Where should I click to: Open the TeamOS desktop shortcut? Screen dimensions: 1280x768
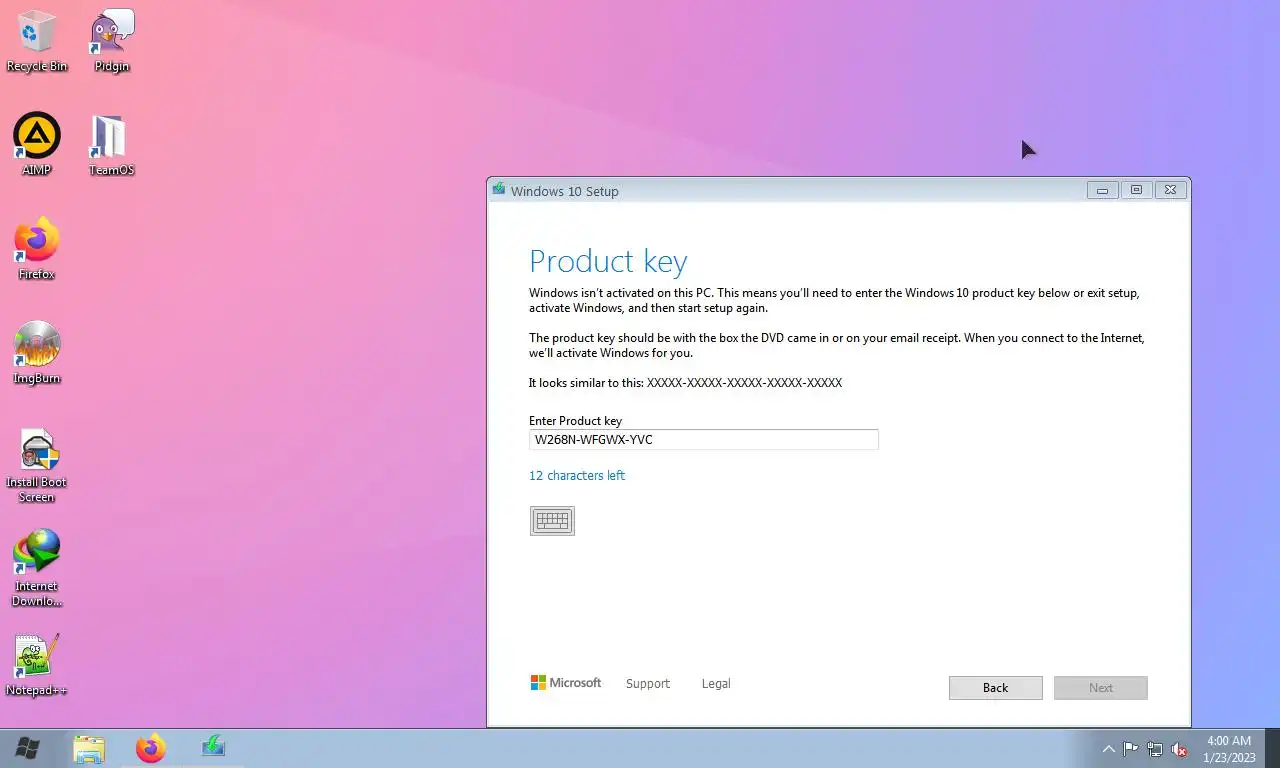[x=112, y=144]
